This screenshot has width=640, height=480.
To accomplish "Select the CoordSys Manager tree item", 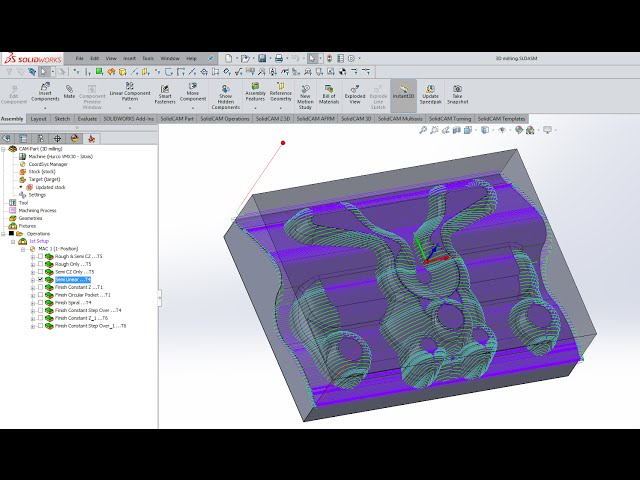I will [48, 164].
